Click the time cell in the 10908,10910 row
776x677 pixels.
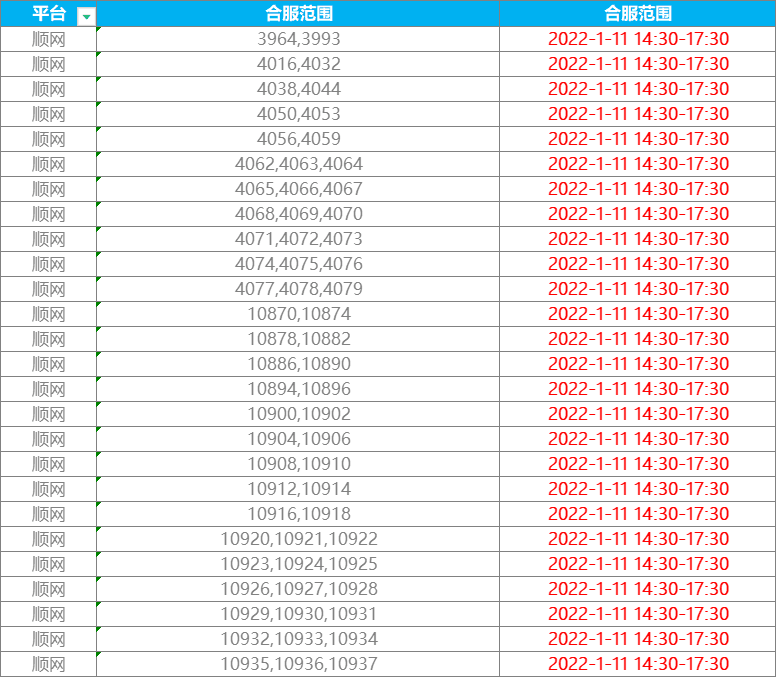(x=638, y=464)
